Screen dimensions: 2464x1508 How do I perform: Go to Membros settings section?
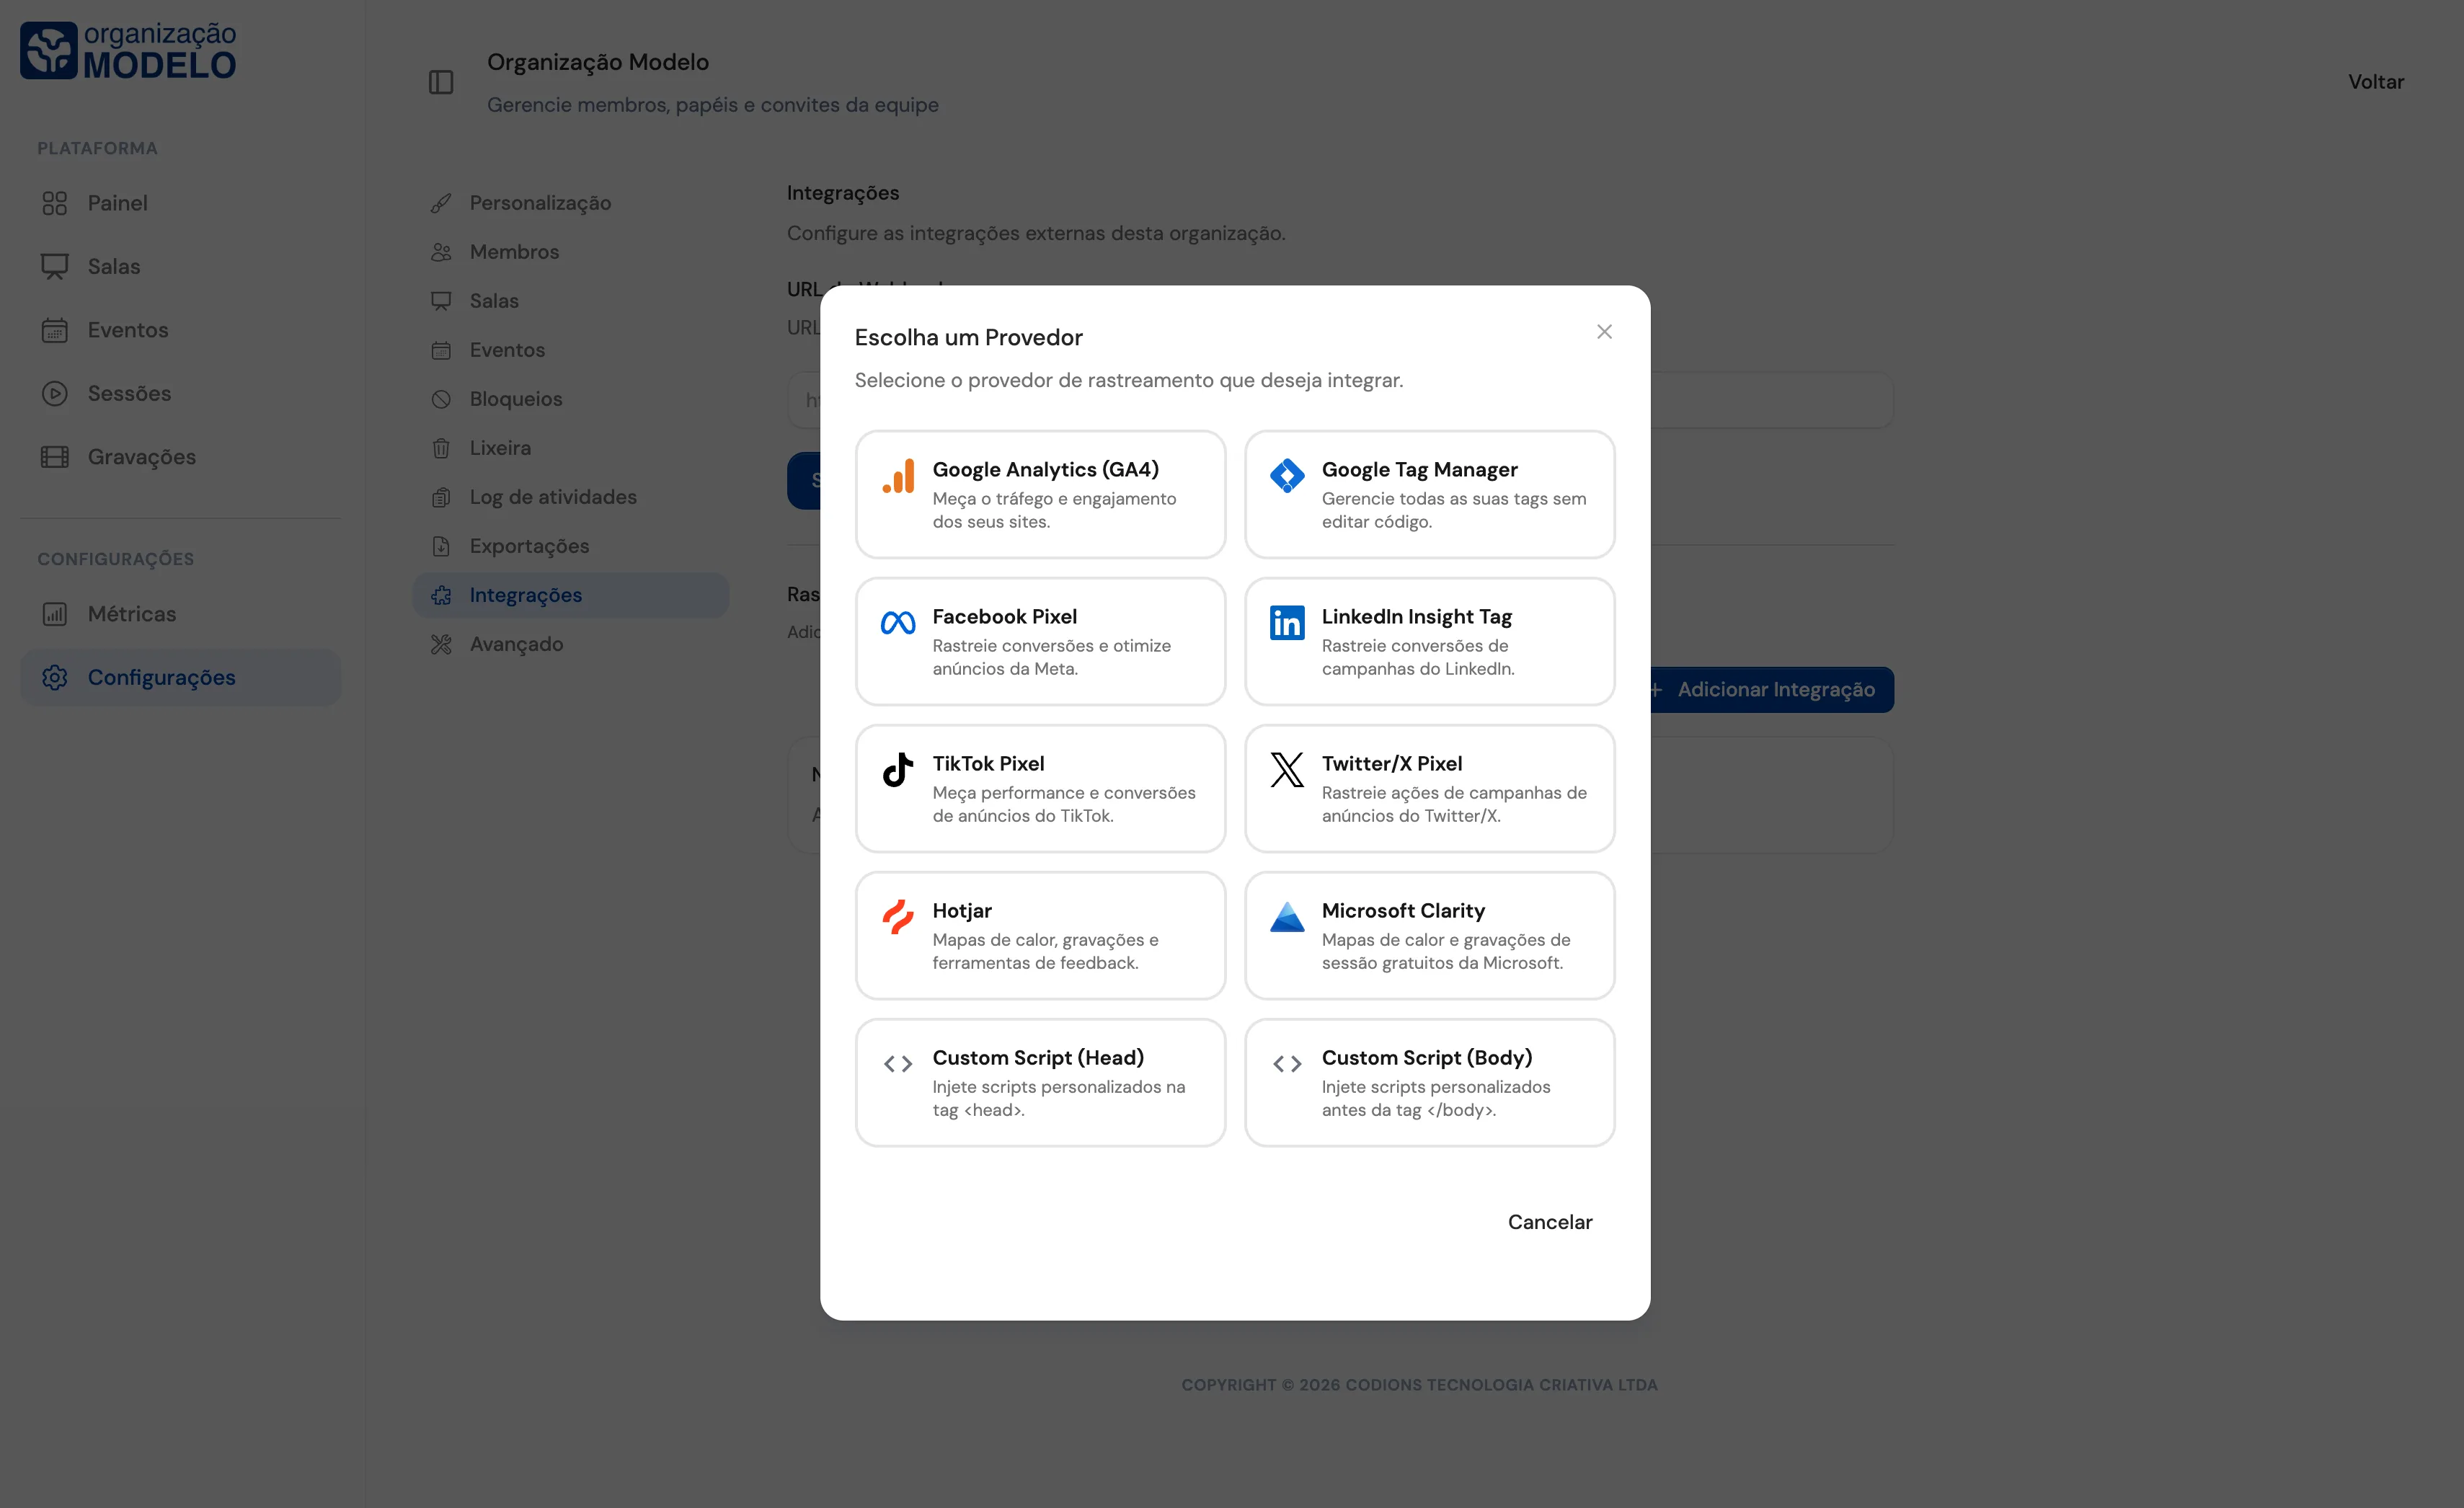pyautogui.click(x=514, y=252)
